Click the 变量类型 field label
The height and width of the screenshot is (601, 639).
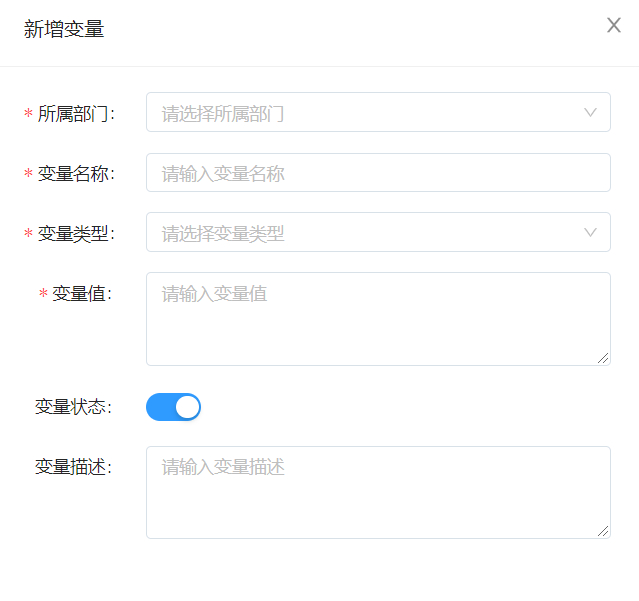pos(76,234)
